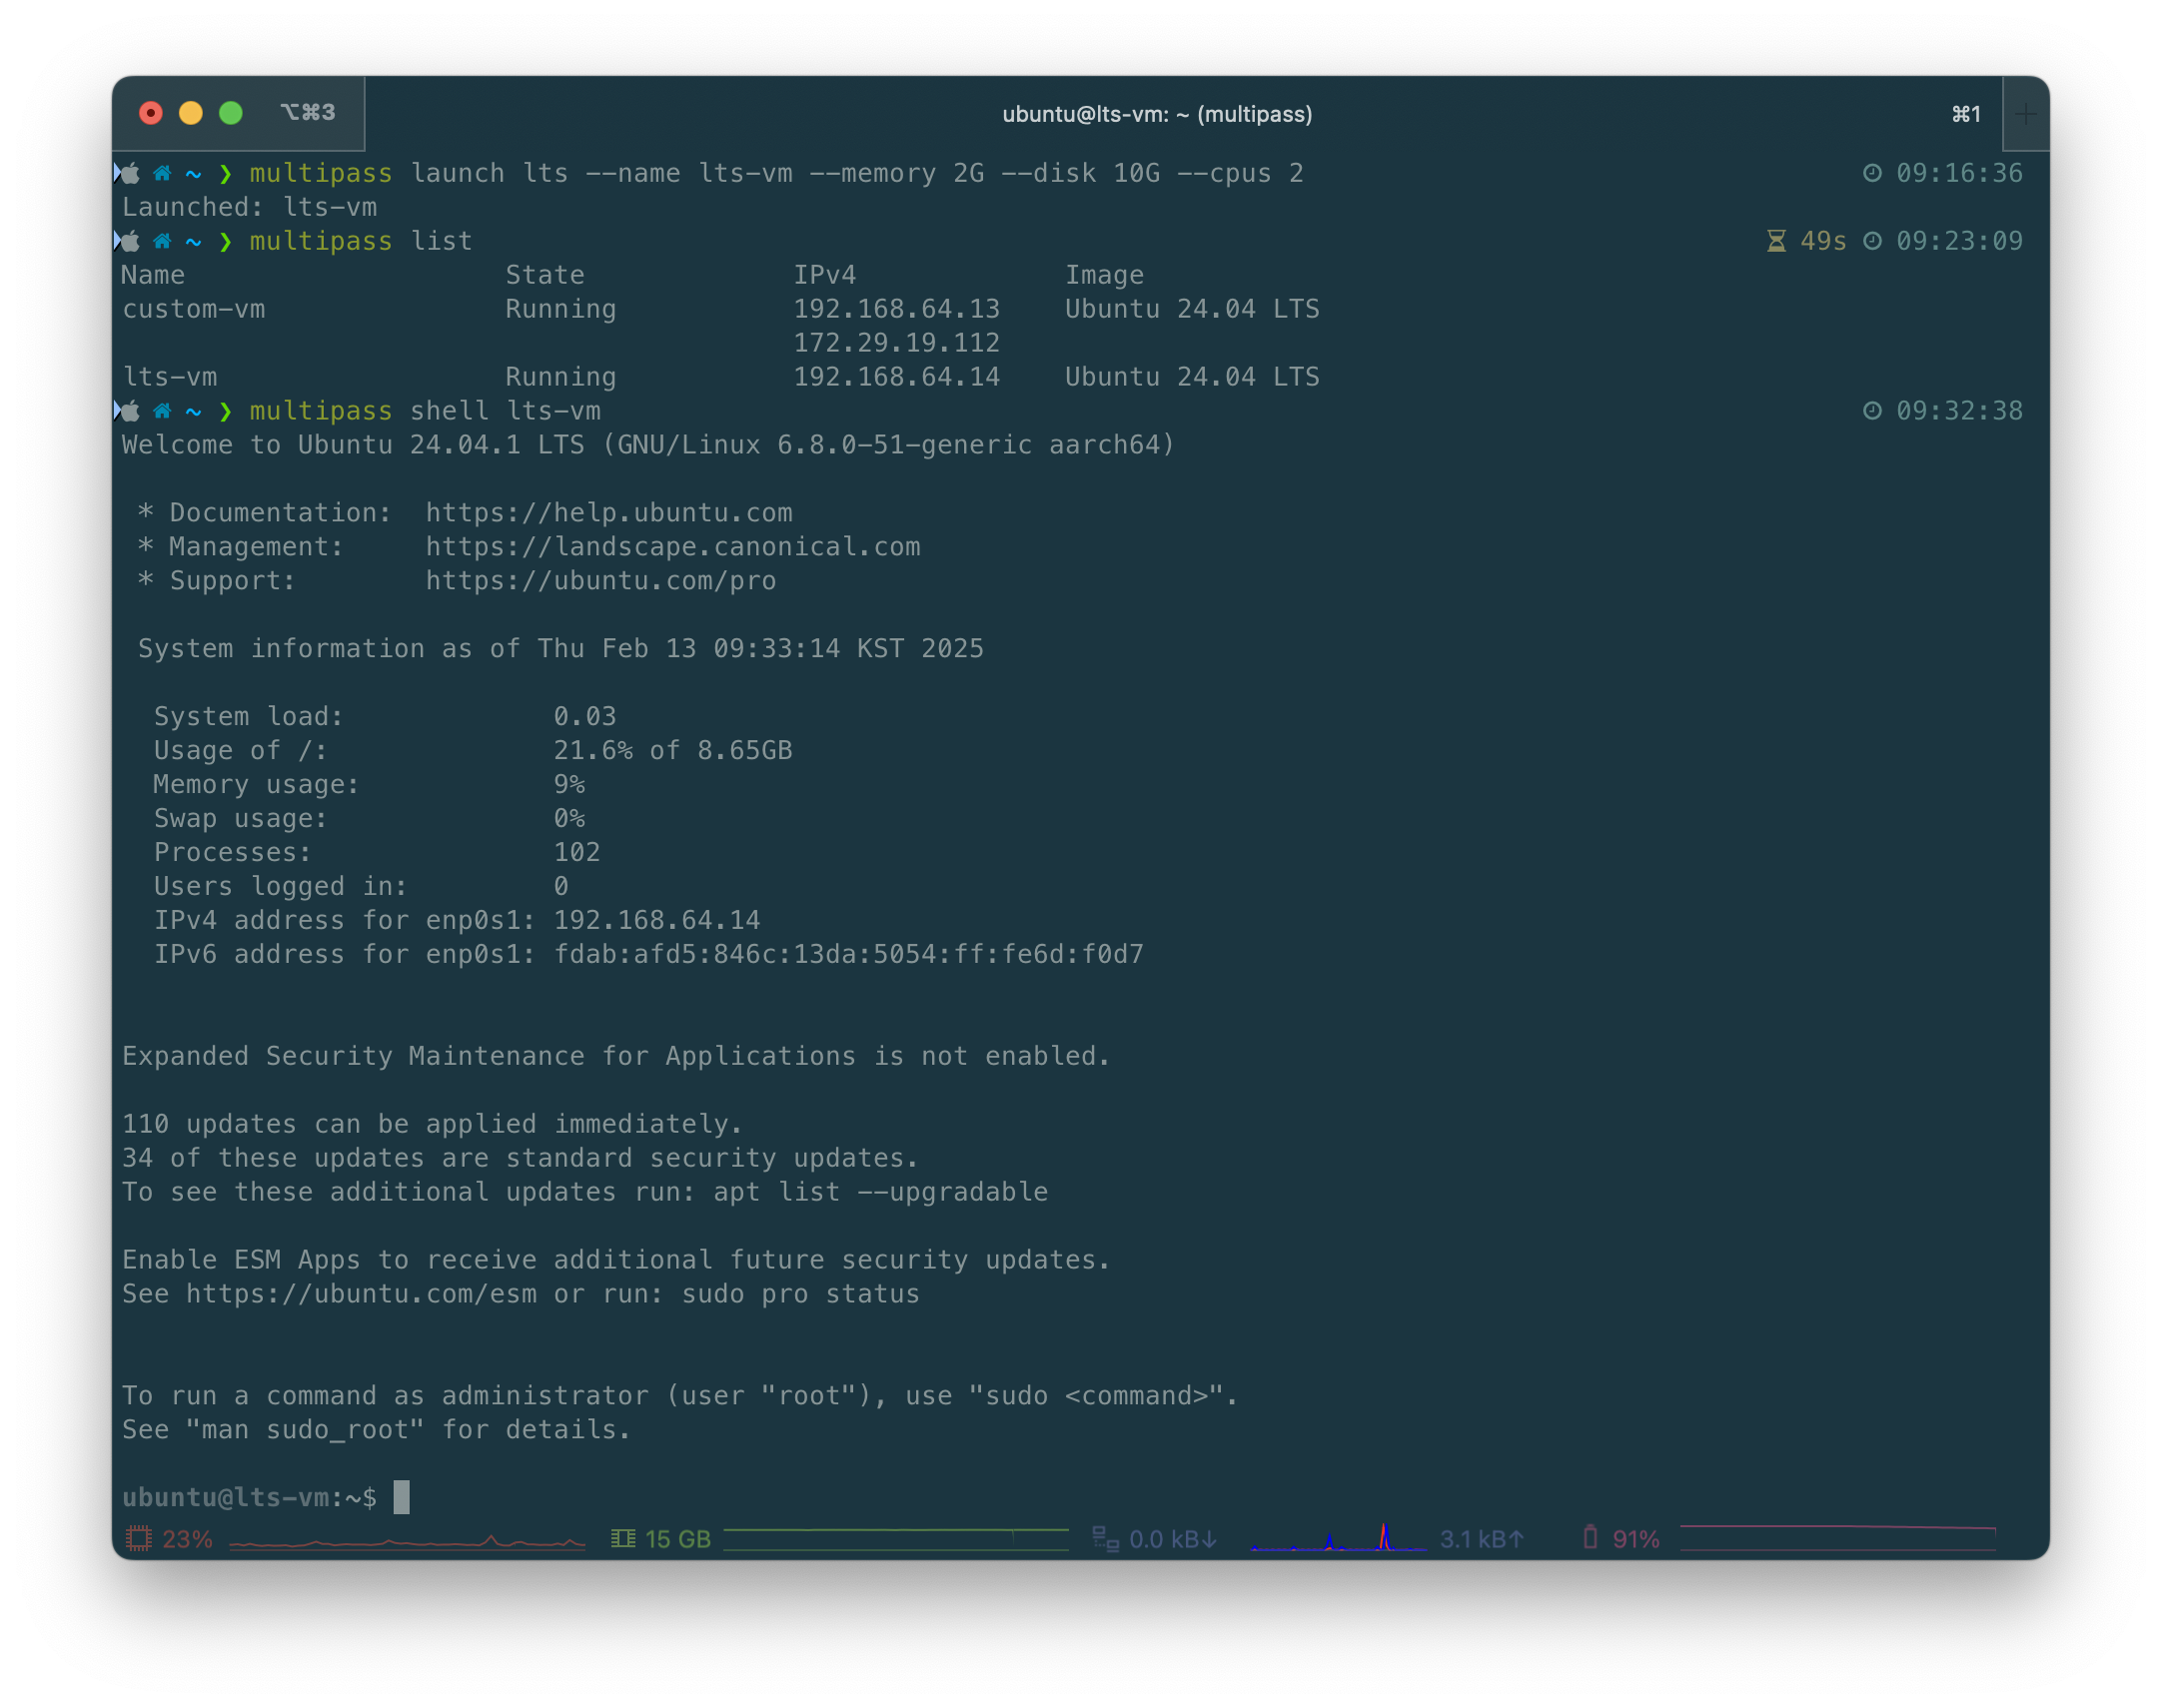Screen dimensions: 2162x1708
Task: Minimize the window with the yellow button
Action: (191, 113)
